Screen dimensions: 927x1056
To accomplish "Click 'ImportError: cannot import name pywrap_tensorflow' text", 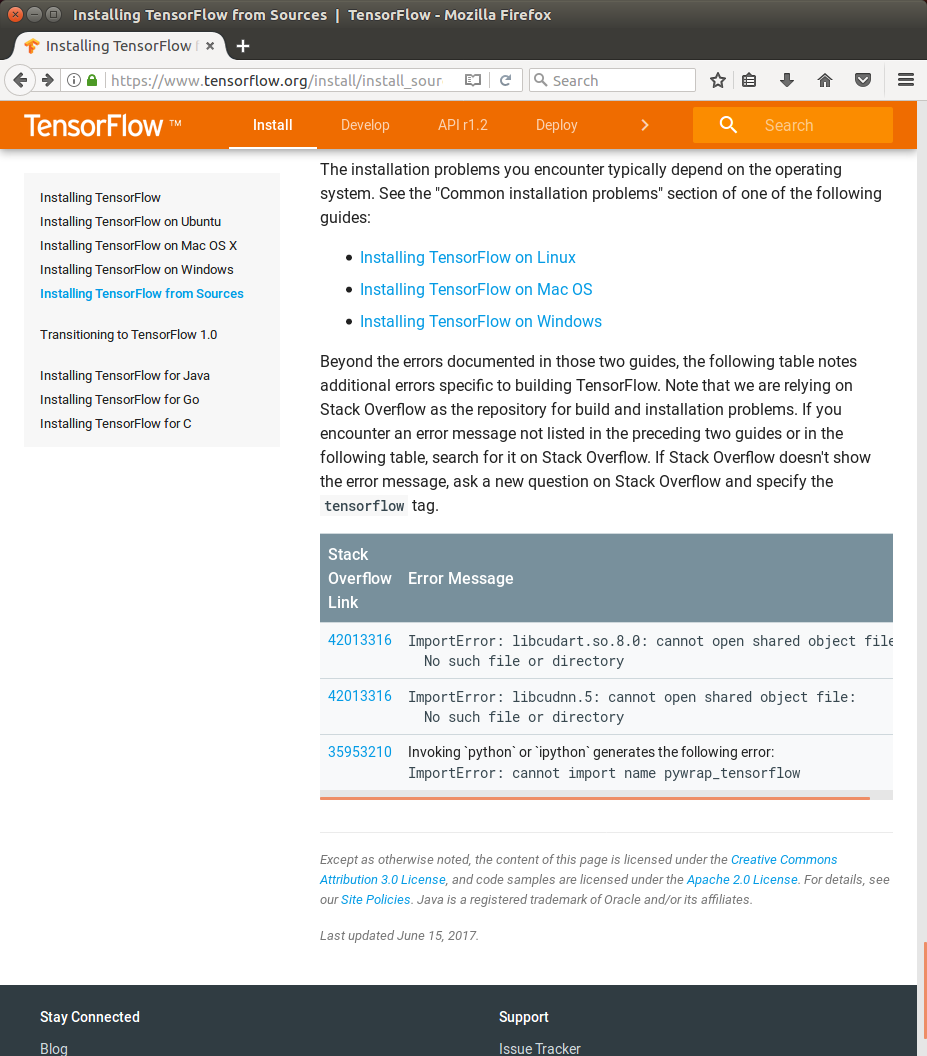I will [604, 773].
